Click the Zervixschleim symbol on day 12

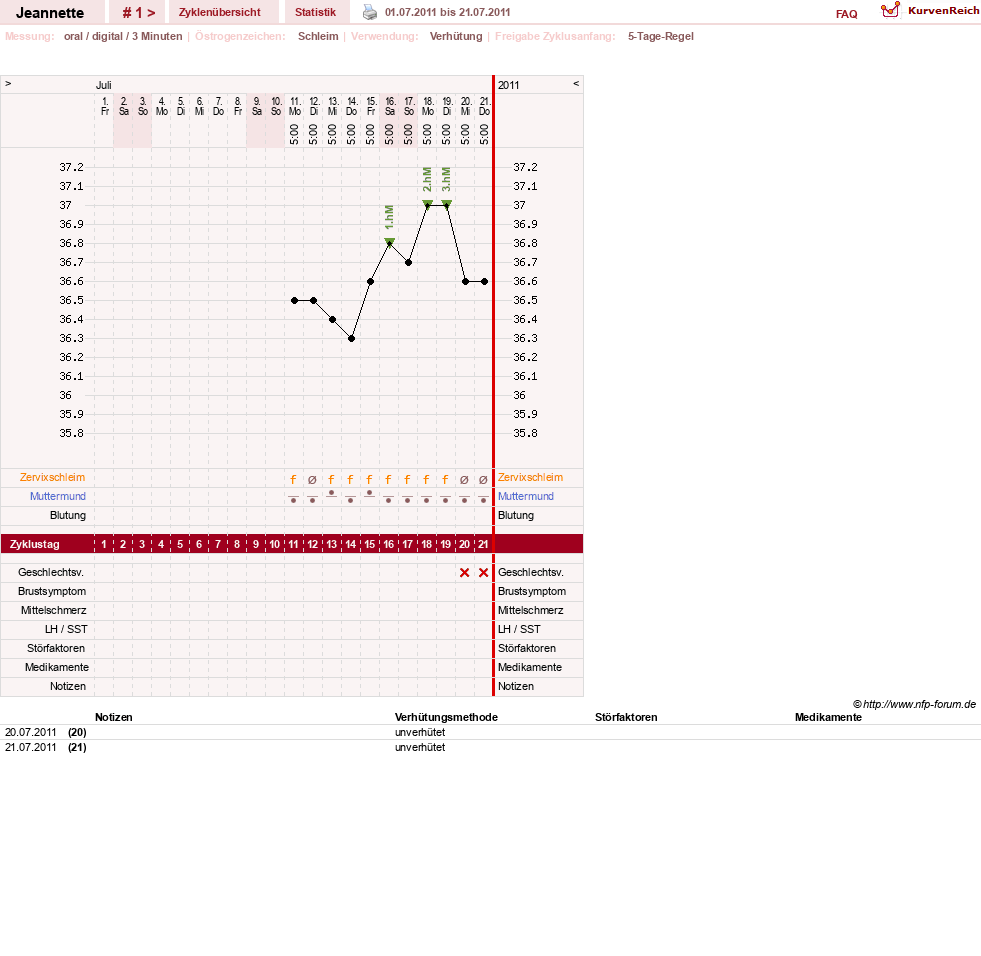coord(312,480)
